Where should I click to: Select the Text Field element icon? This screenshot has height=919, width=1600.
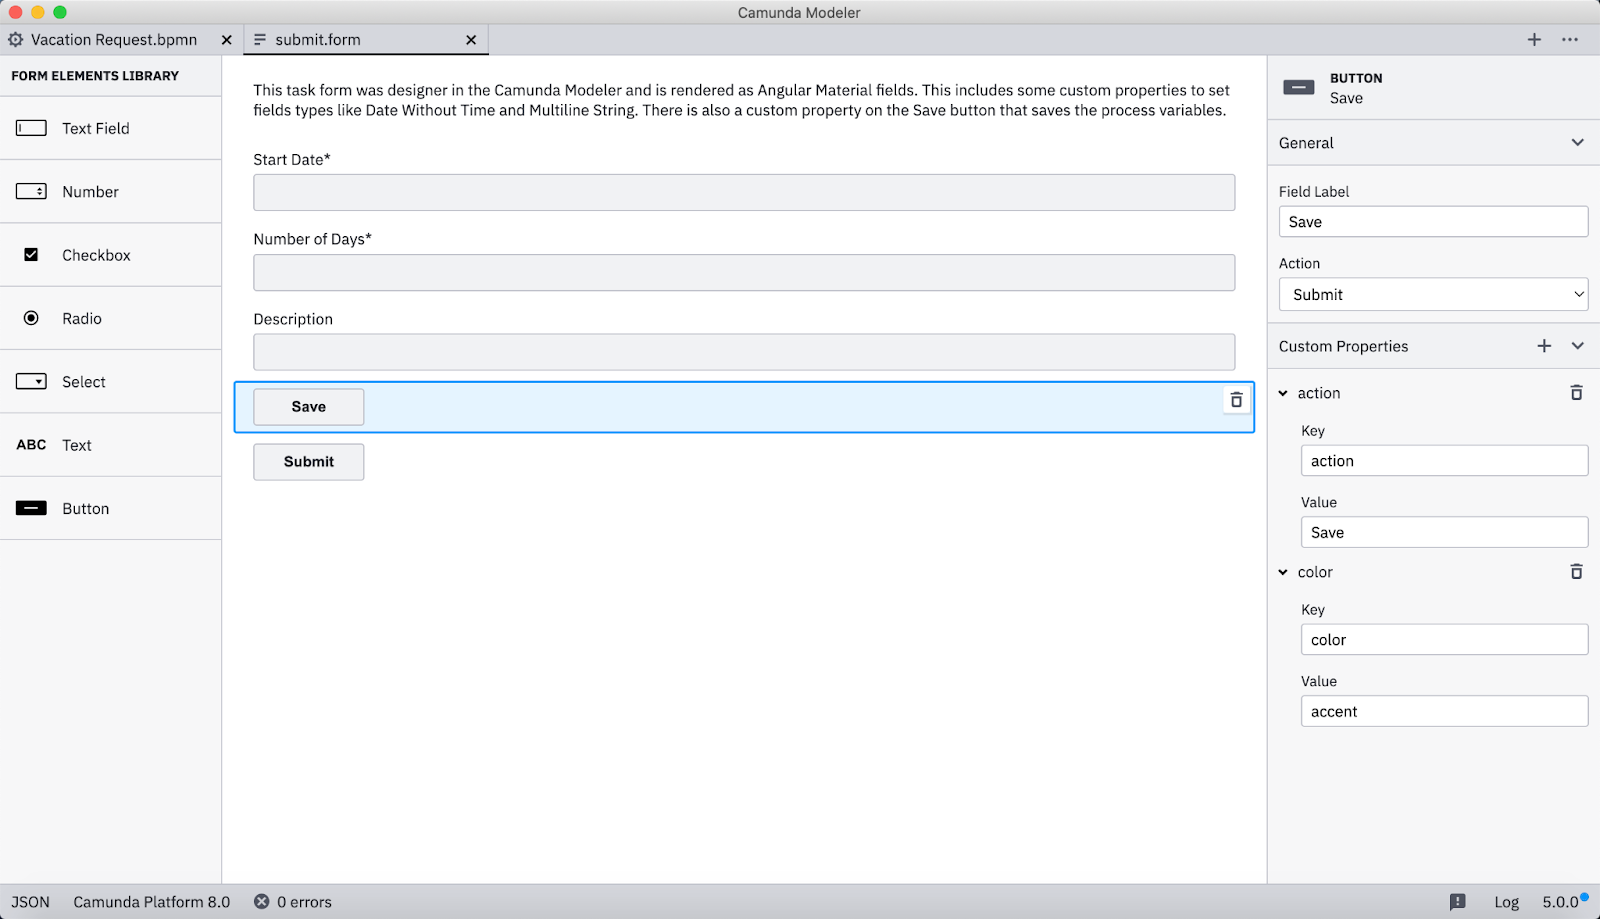coord(31,128)
